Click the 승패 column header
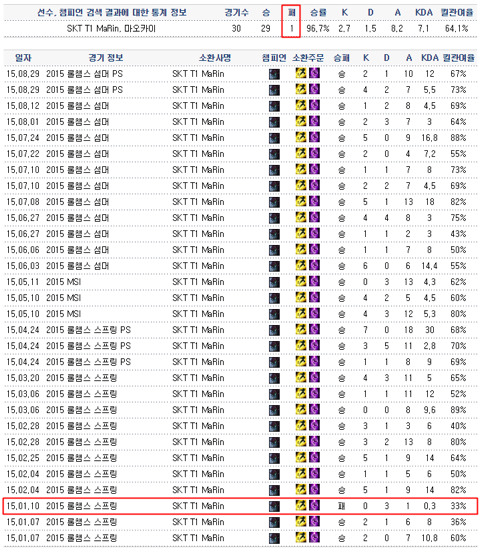480x554 pixels. click(342, 58)
